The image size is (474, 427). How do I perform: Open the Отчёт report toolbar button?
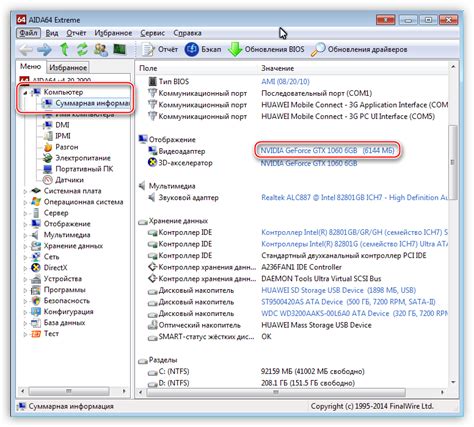(x=160, y=50)
